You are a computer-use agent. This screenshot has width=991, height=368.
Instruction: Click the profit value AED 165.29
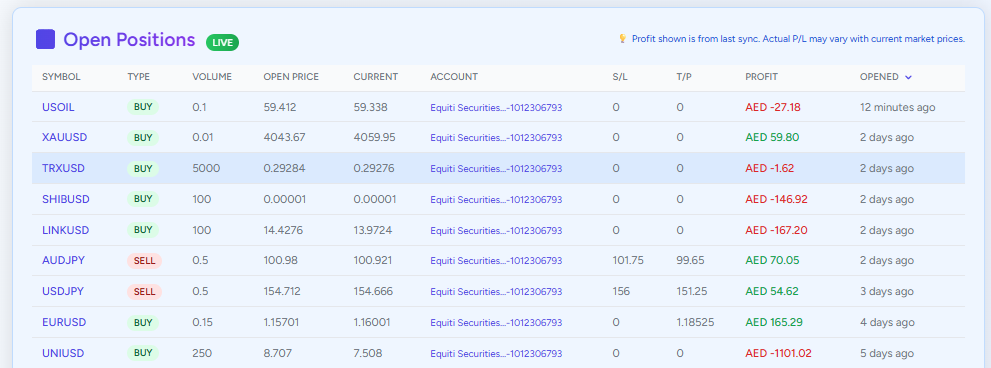pyautogui.click(x=774, y=322)
